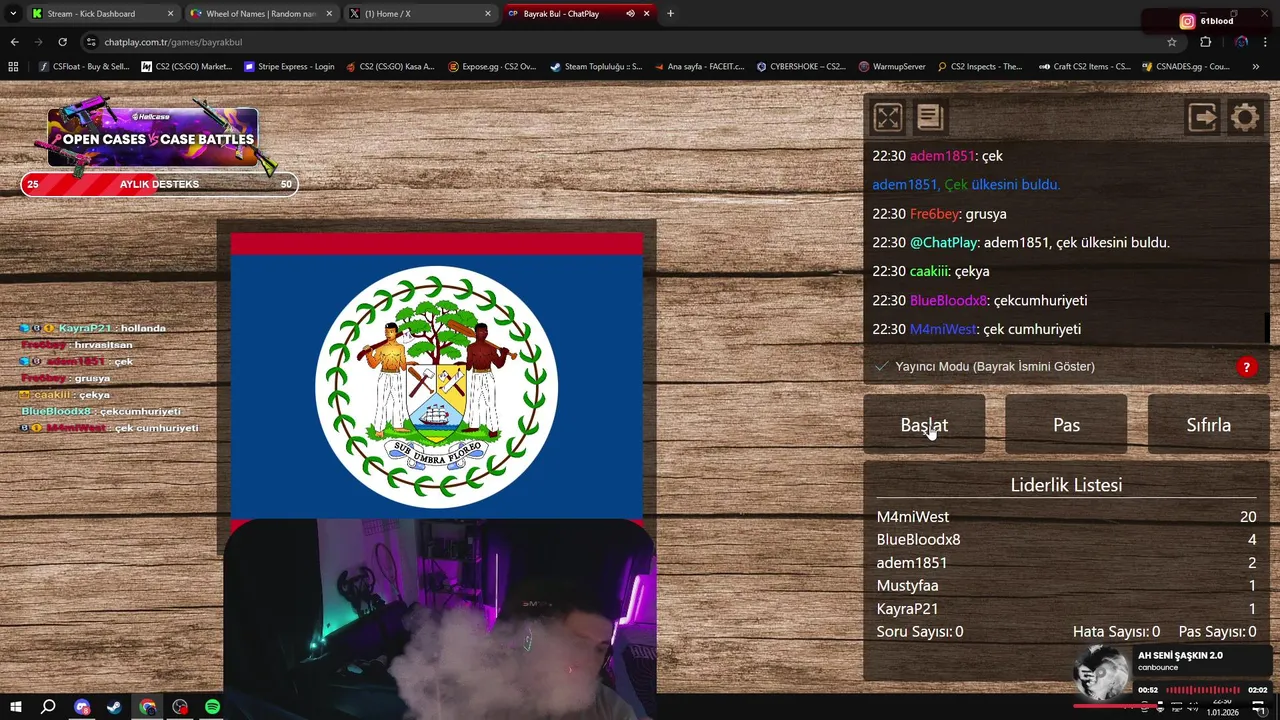Image resolution: width=1280 pixels, height=720 pixels.
Task: Select KayraP21 row in Liderlik Listesi
Action: (x=1066, y=609)
